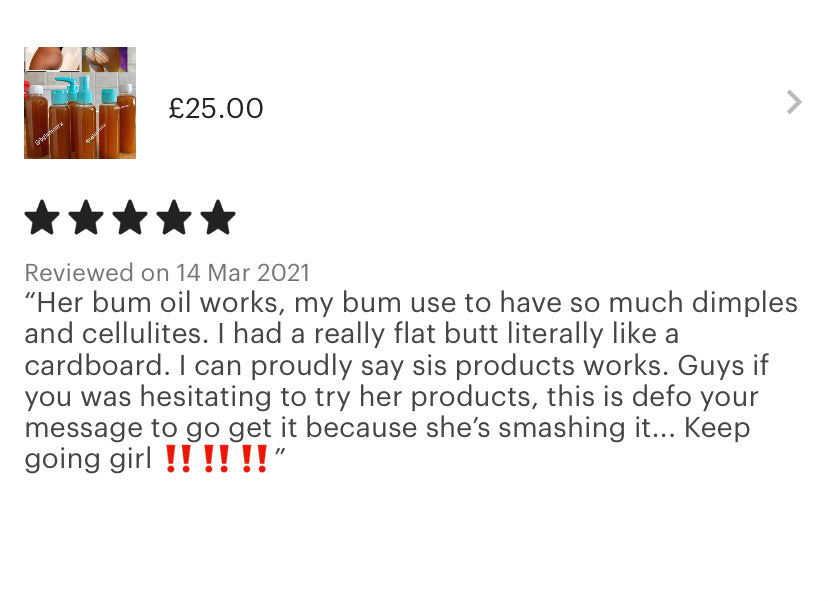Click the third rating star
This screenshot has height=601, width=828.
tap(130, 217)
